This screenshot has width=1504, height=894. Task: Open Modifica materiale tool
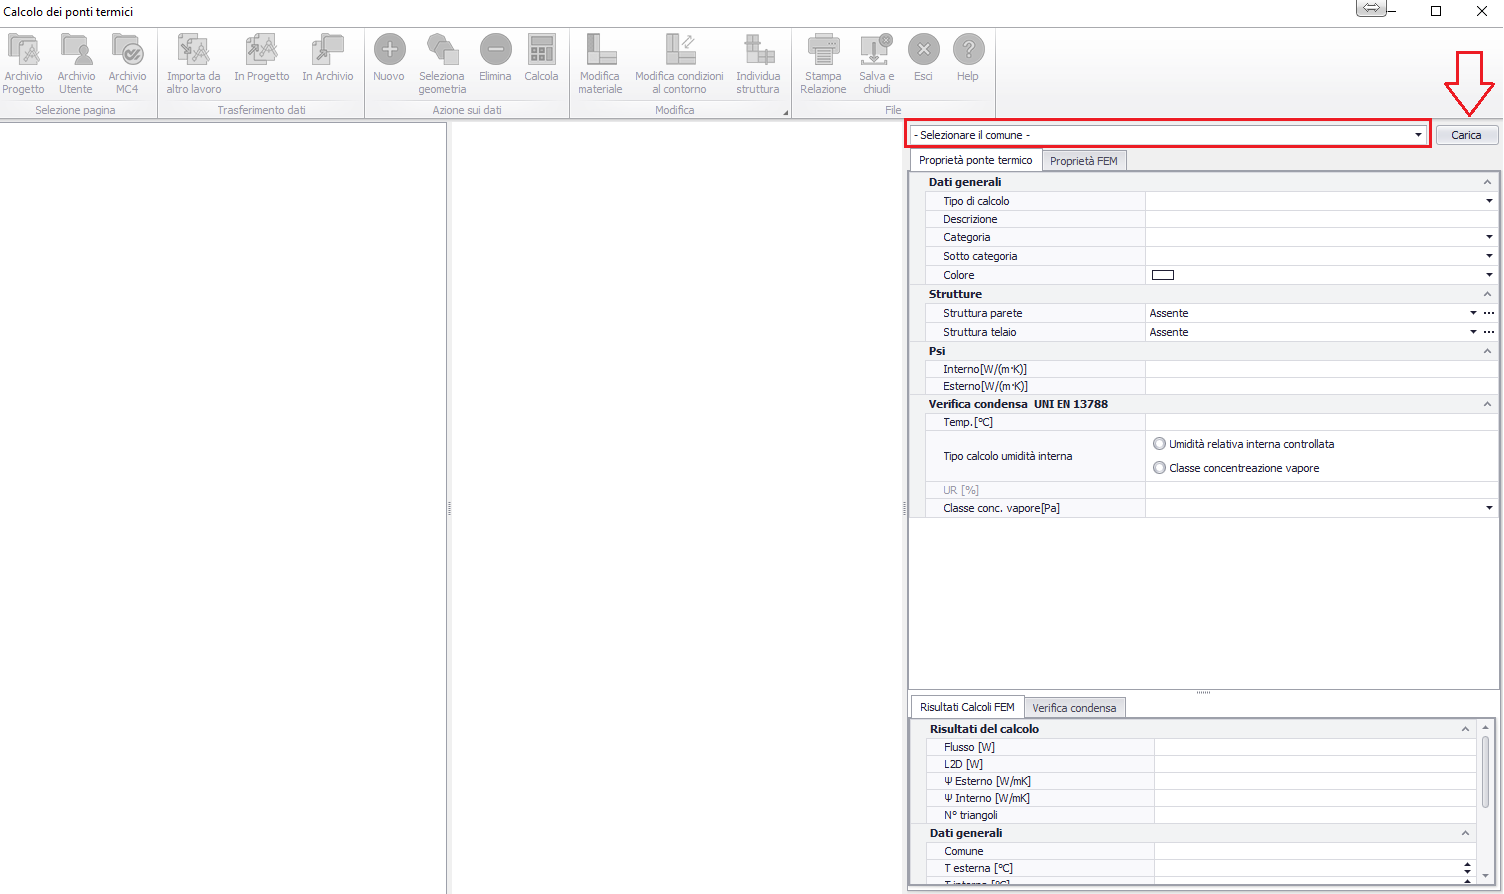[x=600, y=64]
